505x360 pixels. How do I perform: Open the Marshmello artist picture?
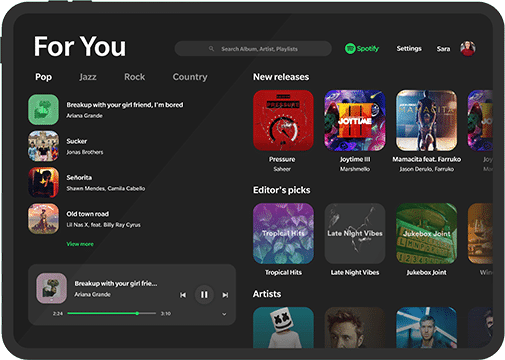(x=283, y=328)
